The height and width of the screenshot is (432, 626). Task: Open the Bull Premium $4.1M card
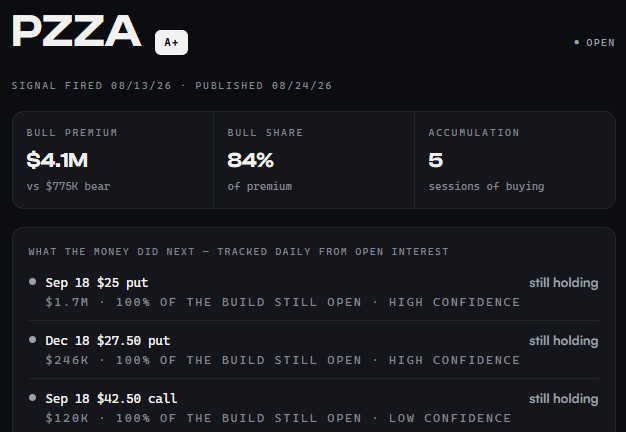(113, 160)
